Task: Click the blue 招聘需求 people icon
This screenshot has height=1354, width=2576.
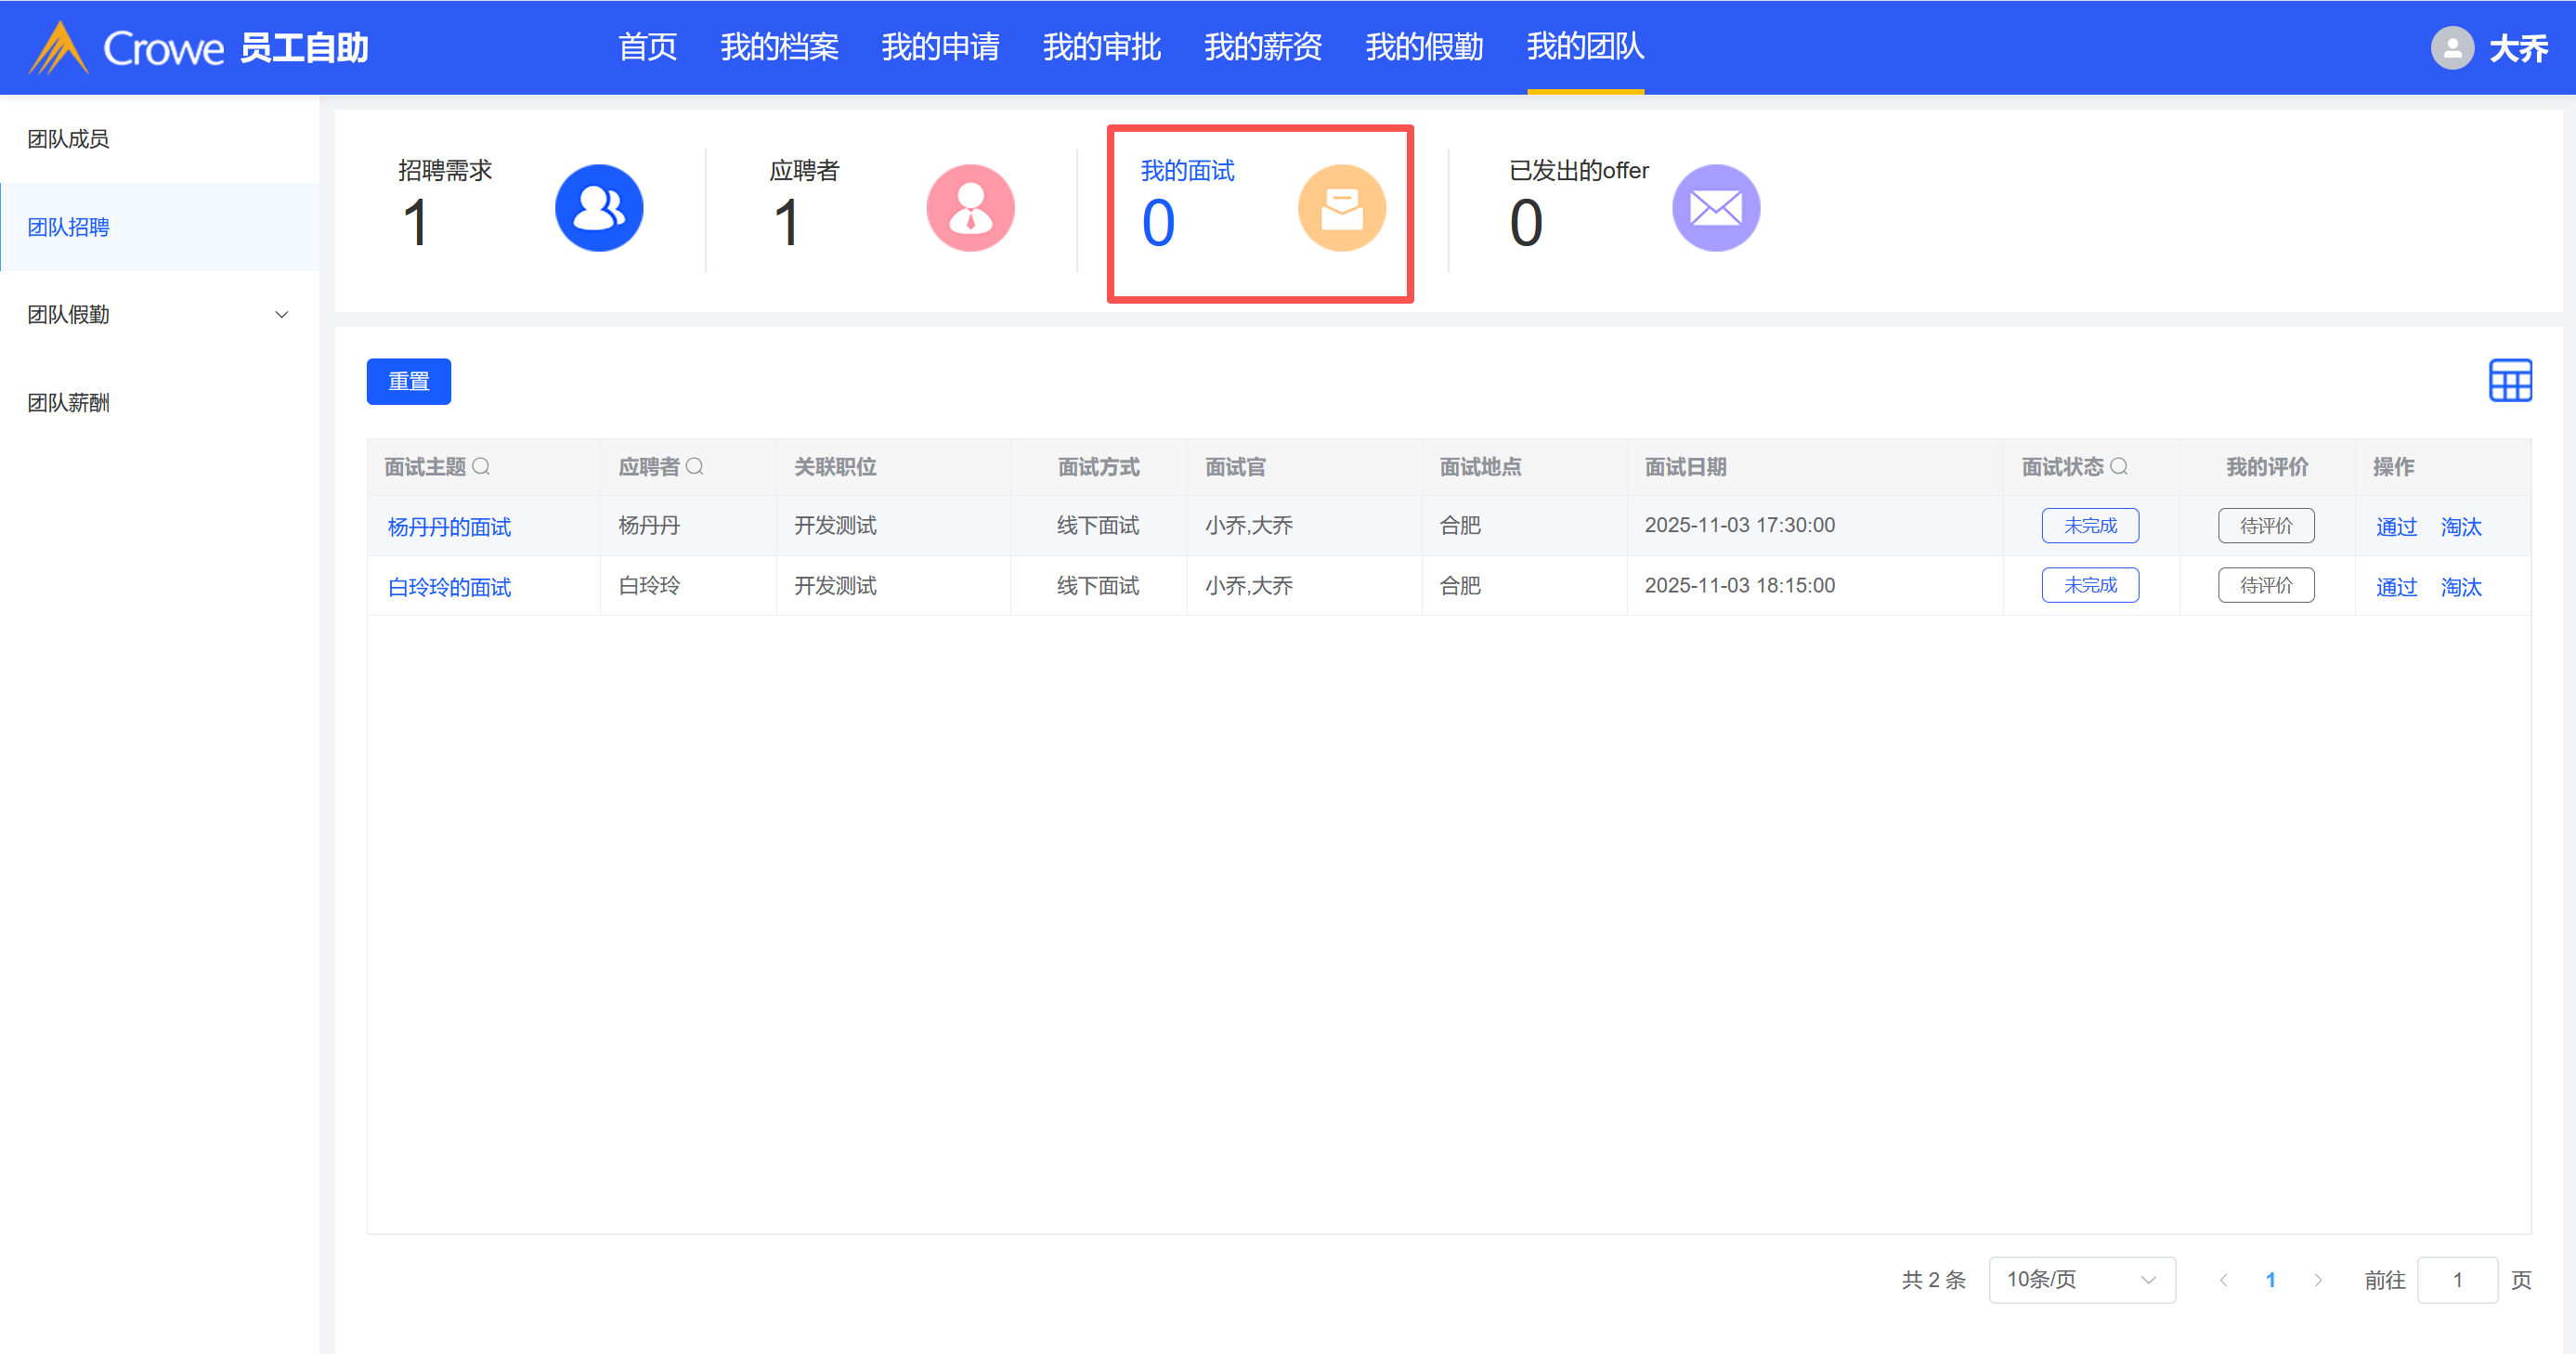Action: (598, 208)
